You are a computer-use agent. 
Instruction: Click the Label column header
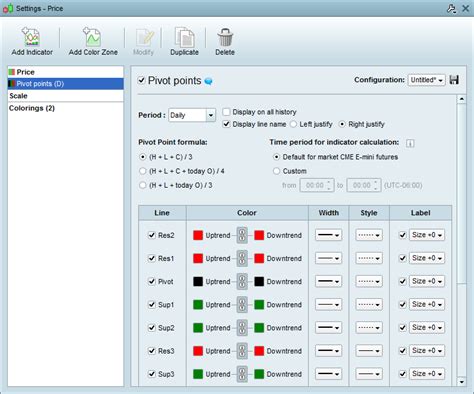(420, 213)
